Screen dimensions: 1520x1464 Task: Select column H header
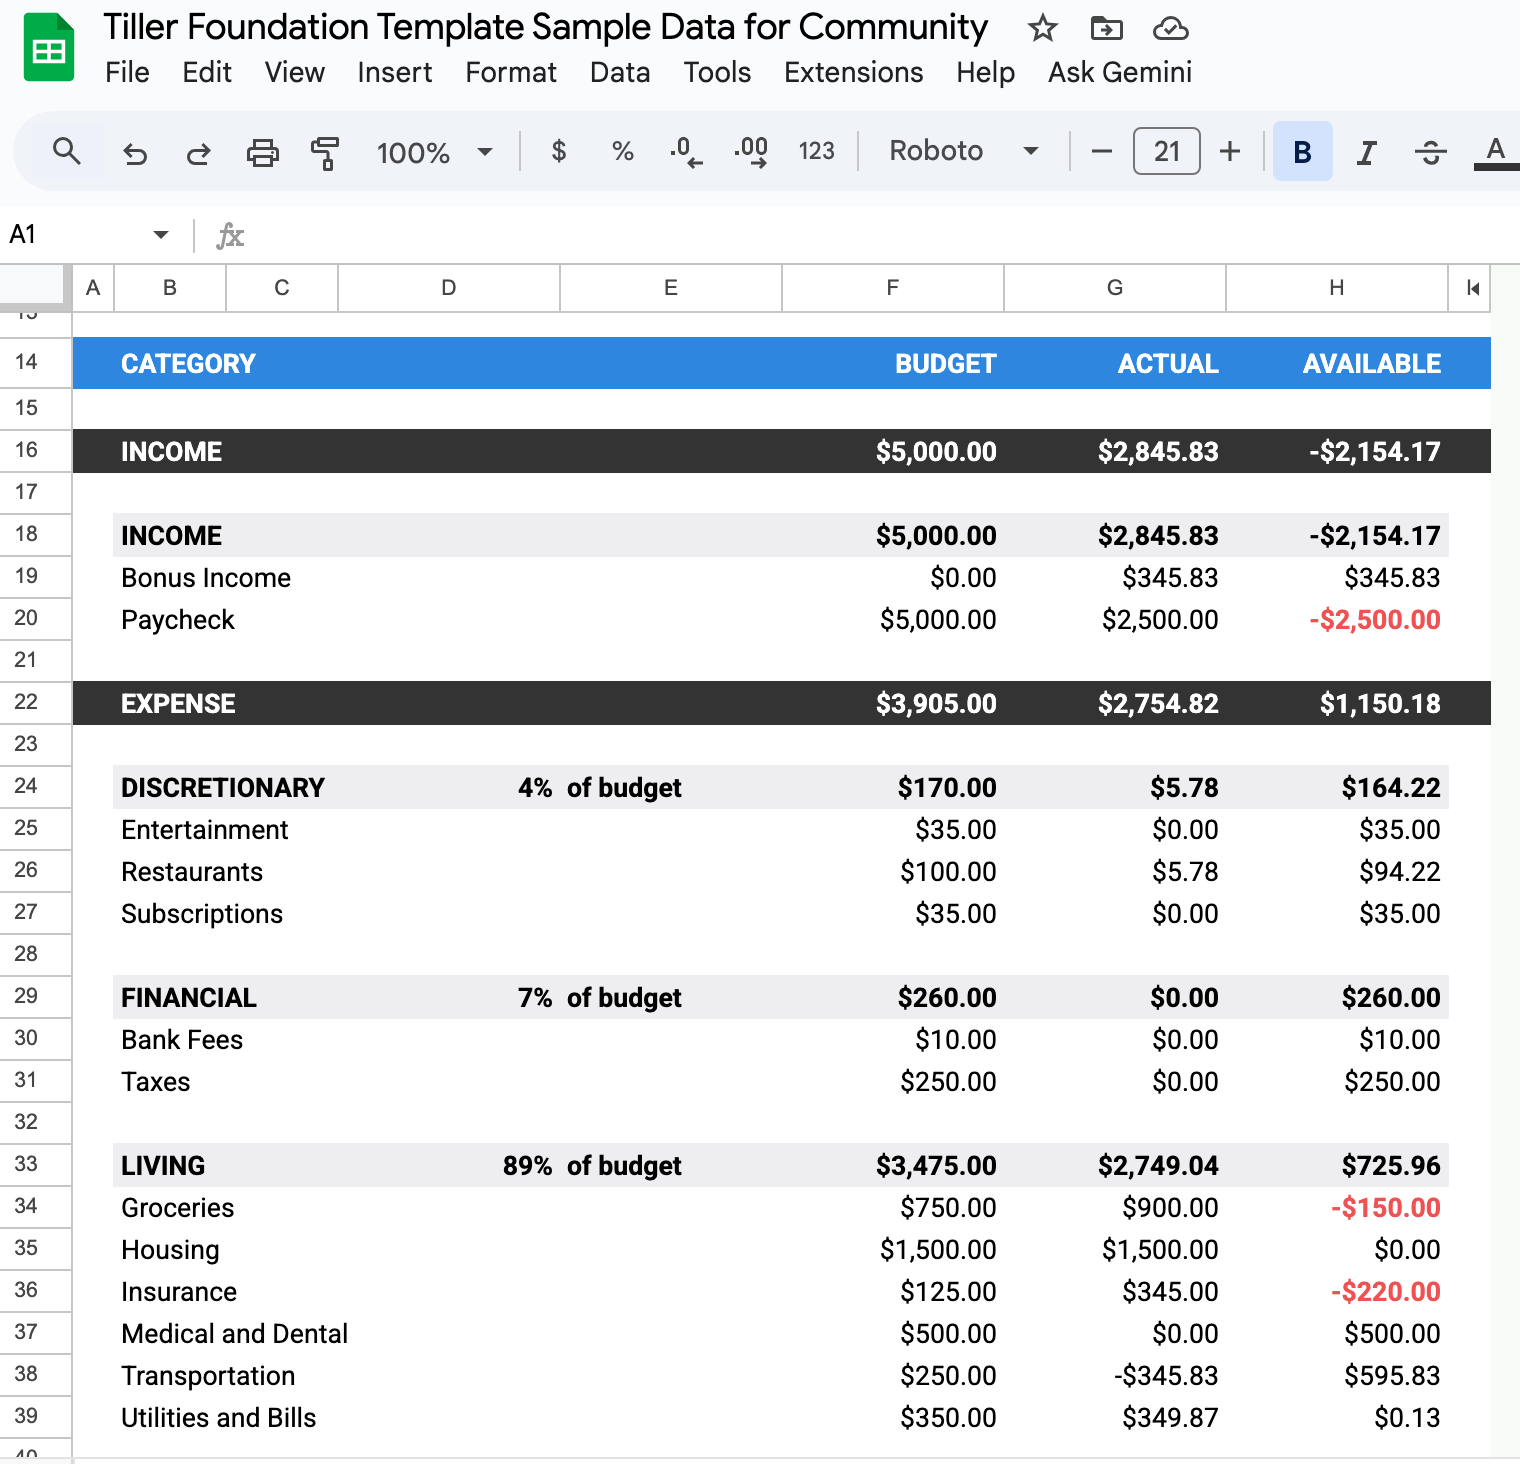(x=1337, y=288)
